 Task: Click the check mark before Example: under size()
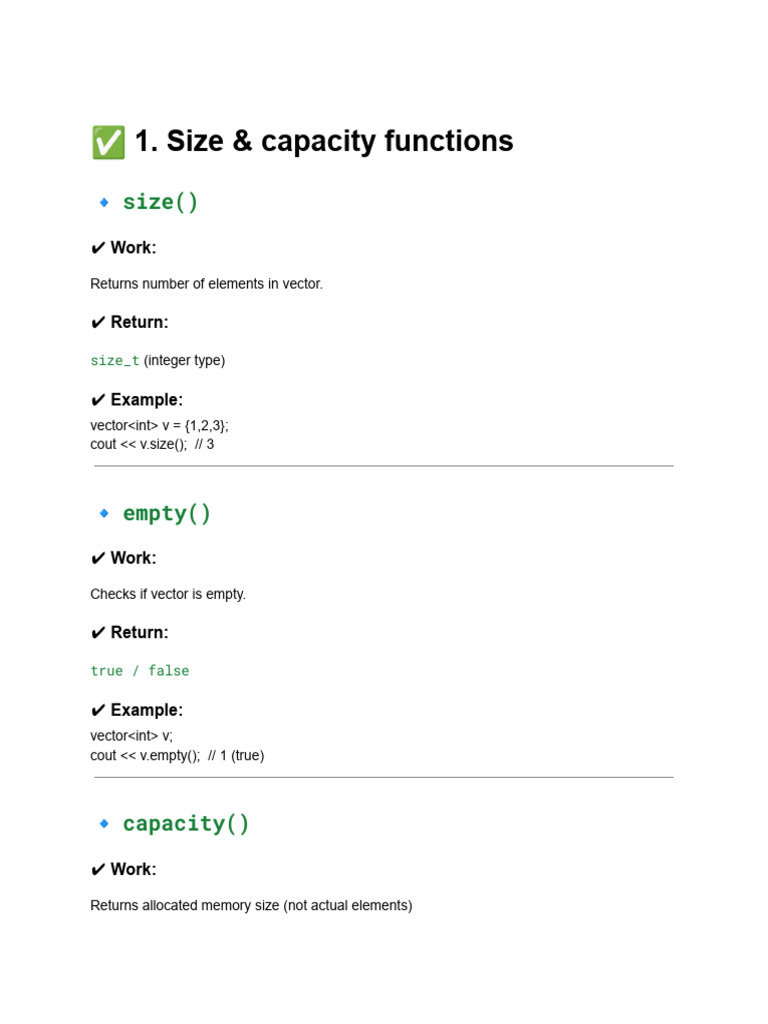pyautogui.click(x=98, y=400)
